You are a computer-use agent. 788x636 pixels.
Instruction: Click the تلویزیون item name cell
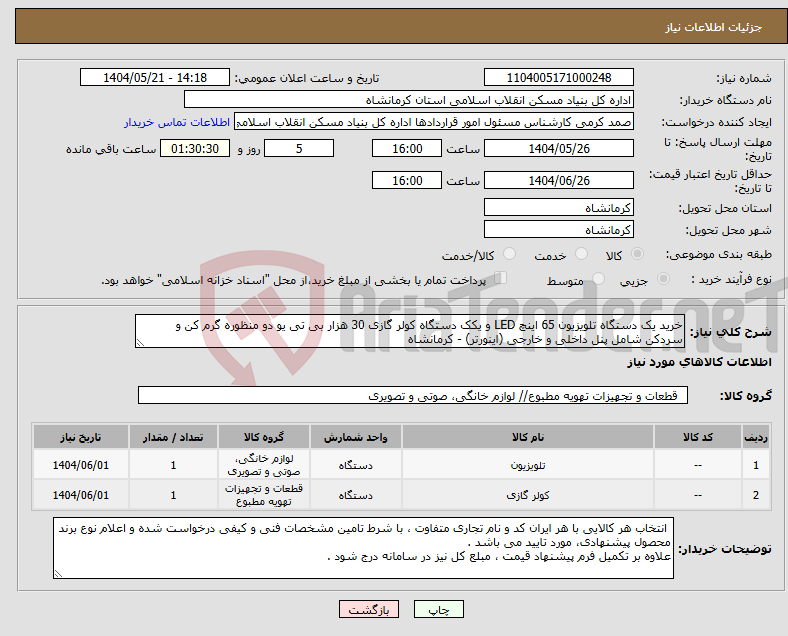pos(528,465)
